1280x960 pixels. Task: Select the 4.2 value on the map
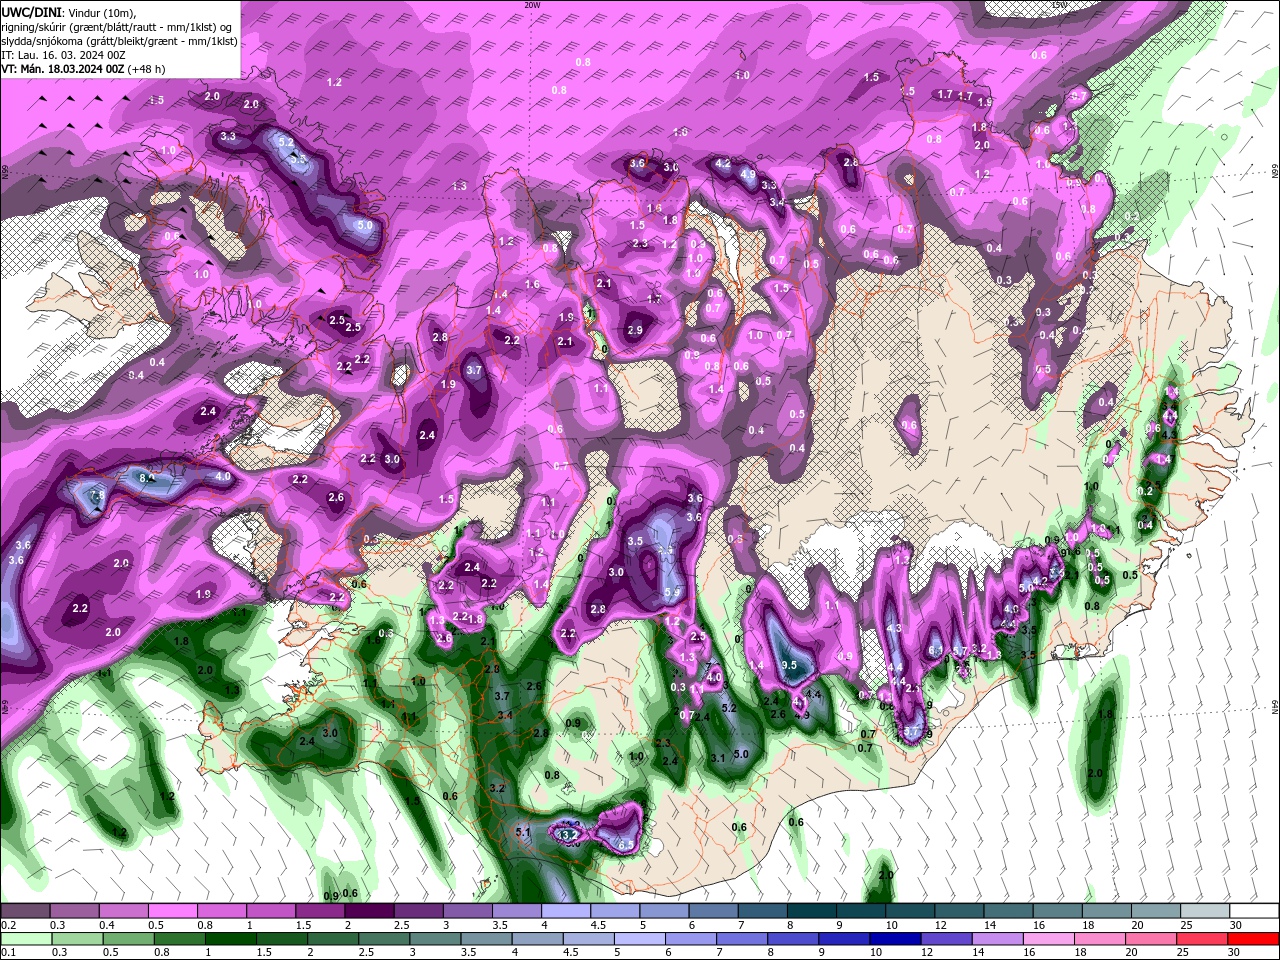[x=723, y=163]
